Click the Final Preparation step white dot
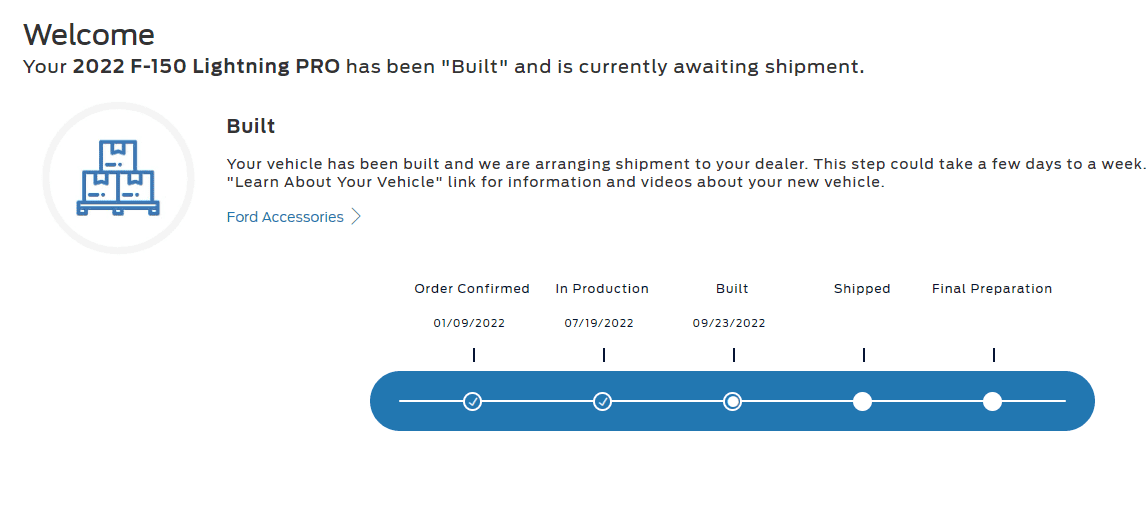Image resolution: width=1148 pixels, height=505 pixels. [992, 401]
